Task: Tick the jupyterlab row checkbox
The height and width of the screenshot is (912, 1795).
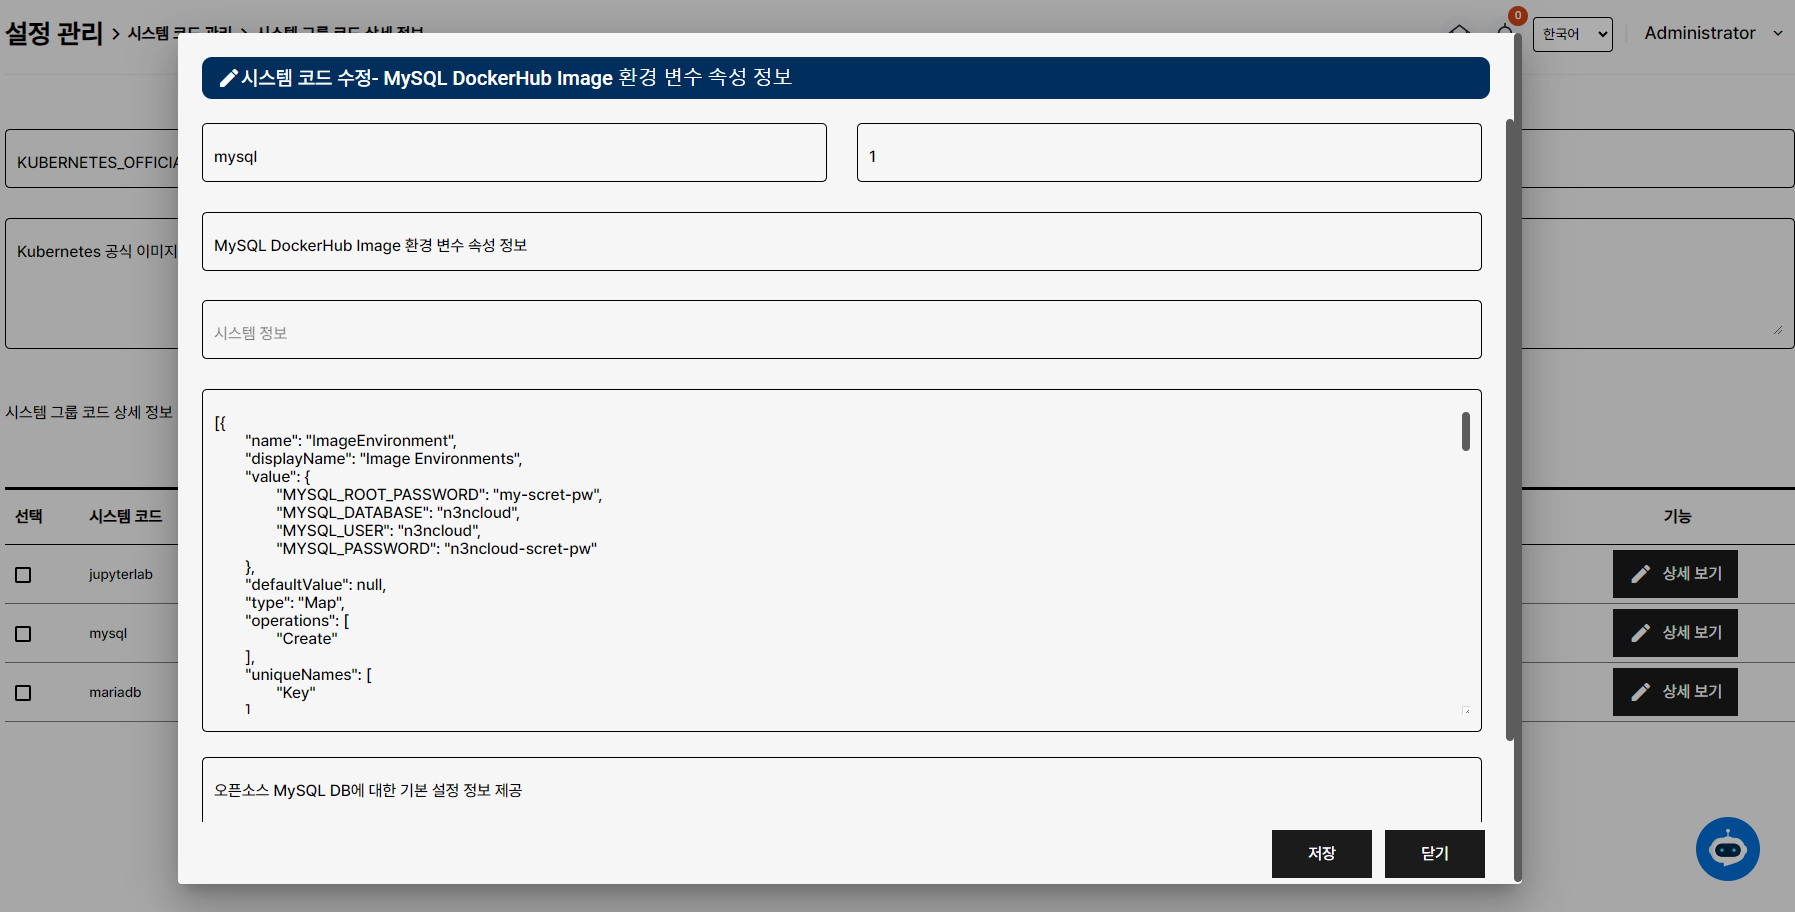Action: 23,575
